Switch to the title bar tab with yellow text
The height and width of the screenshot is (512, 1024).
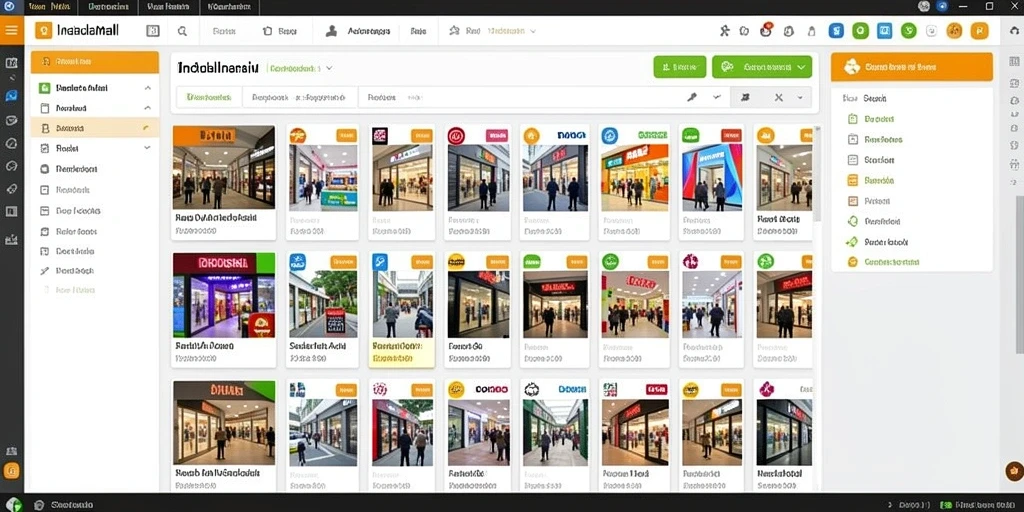coord(51,7)
